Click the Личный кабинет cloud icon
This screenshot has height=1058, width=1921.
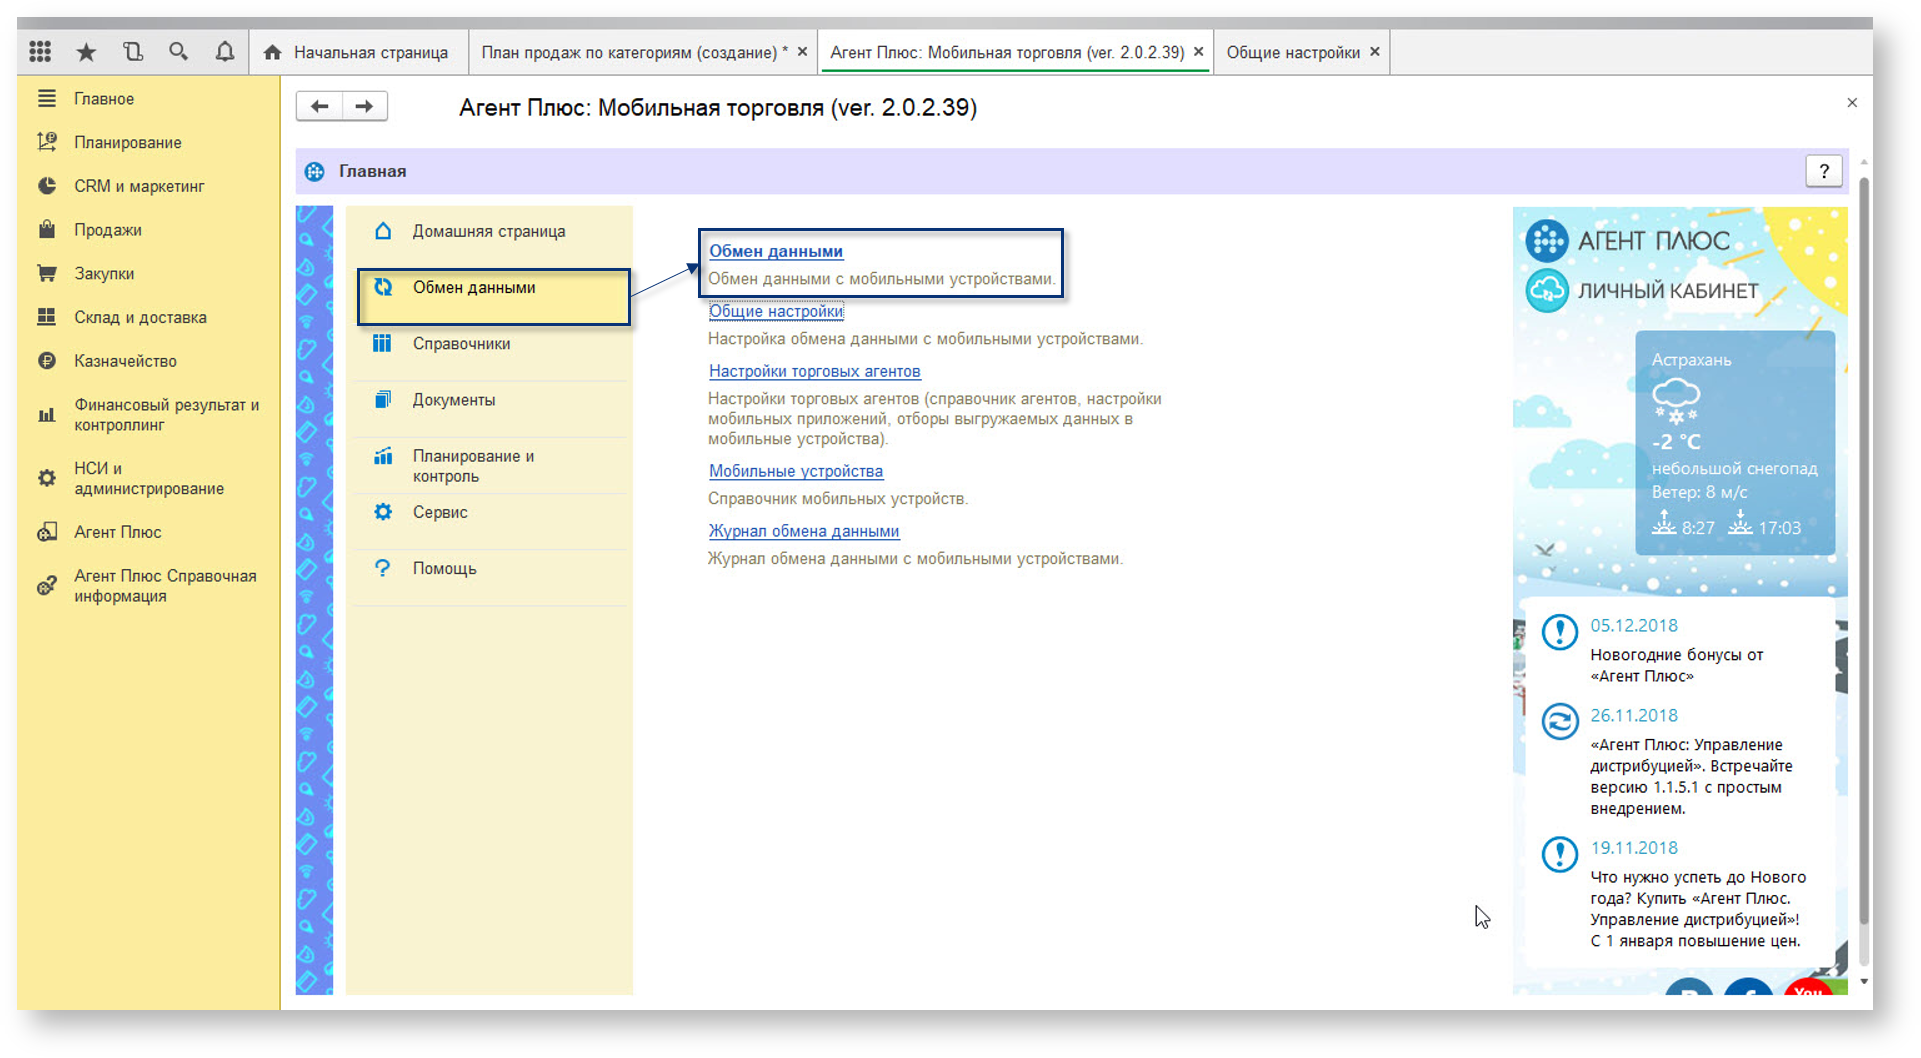(x=1547, y=291)
